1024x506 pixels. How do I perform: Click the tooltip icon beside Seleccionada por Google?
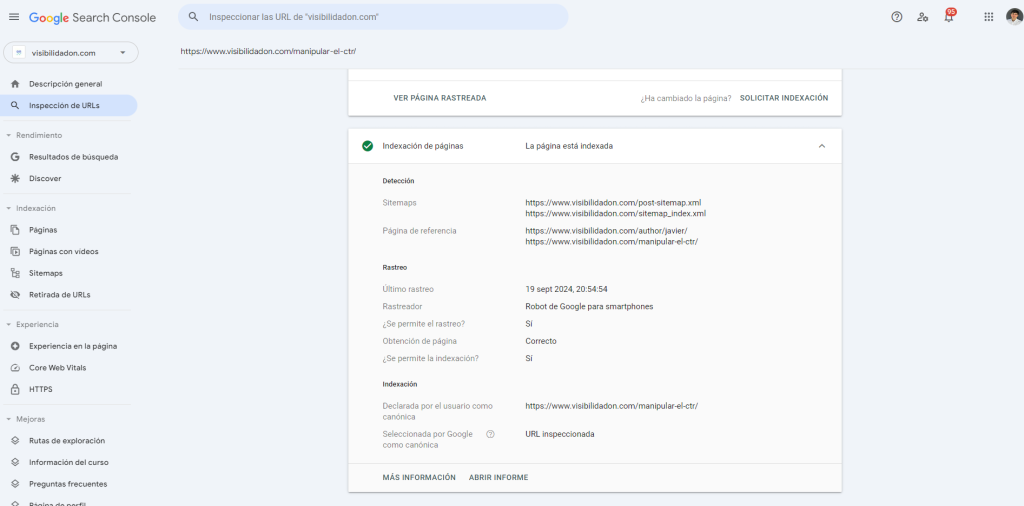click(x=490, y=434)
